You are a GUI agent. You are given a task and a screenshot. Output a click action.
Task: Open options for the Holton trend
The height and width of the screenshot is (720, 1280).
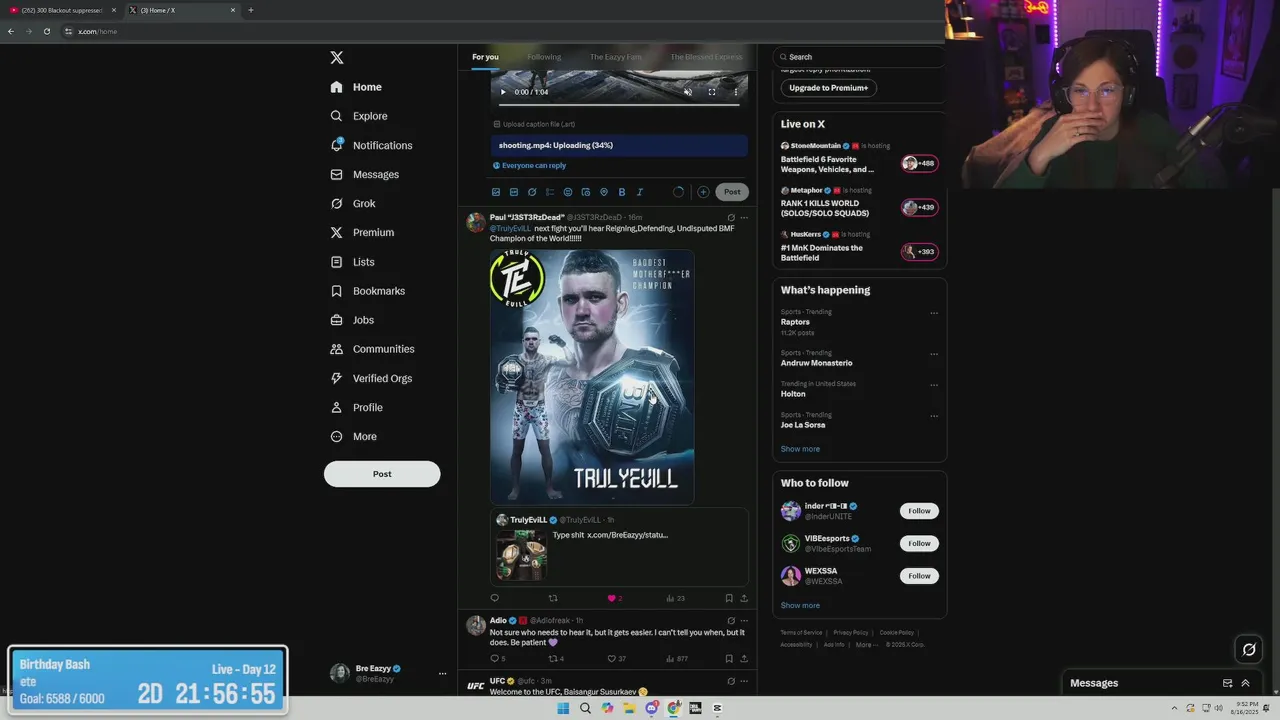click(x=934, y=385)
